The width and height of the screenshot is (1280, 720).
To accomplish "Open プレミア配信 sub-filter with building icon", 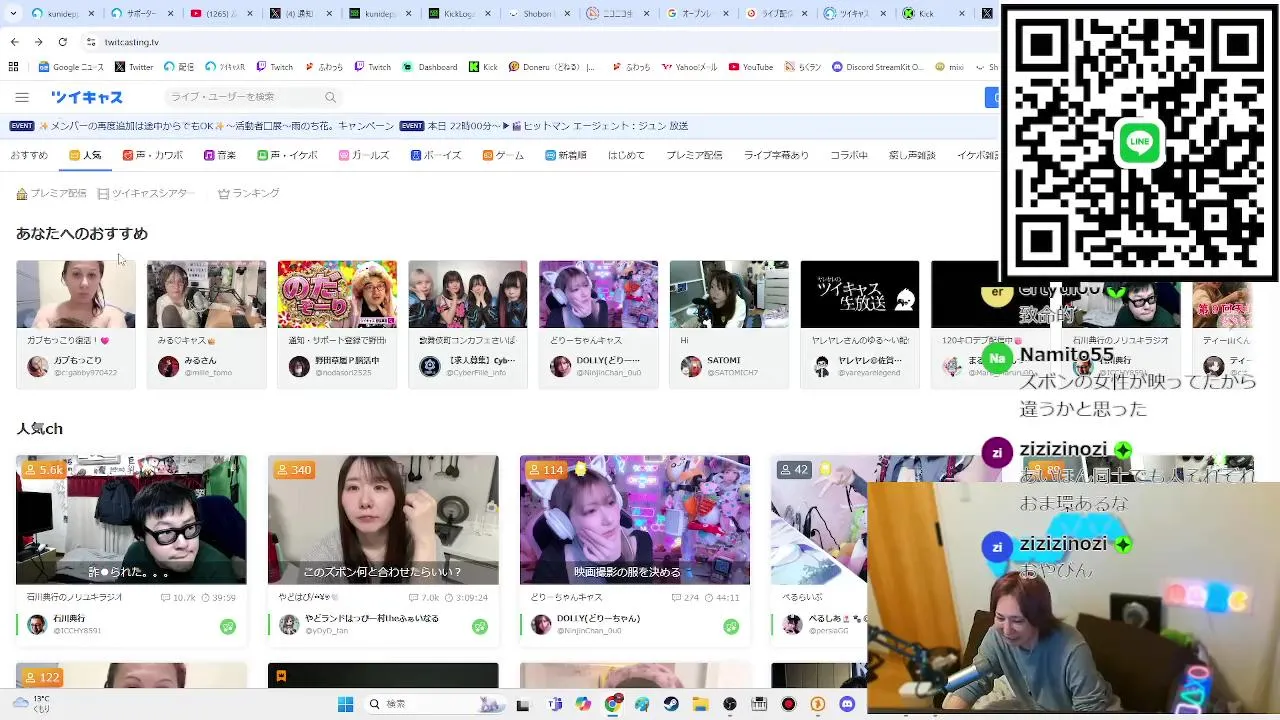I will [x=51, y=193].
